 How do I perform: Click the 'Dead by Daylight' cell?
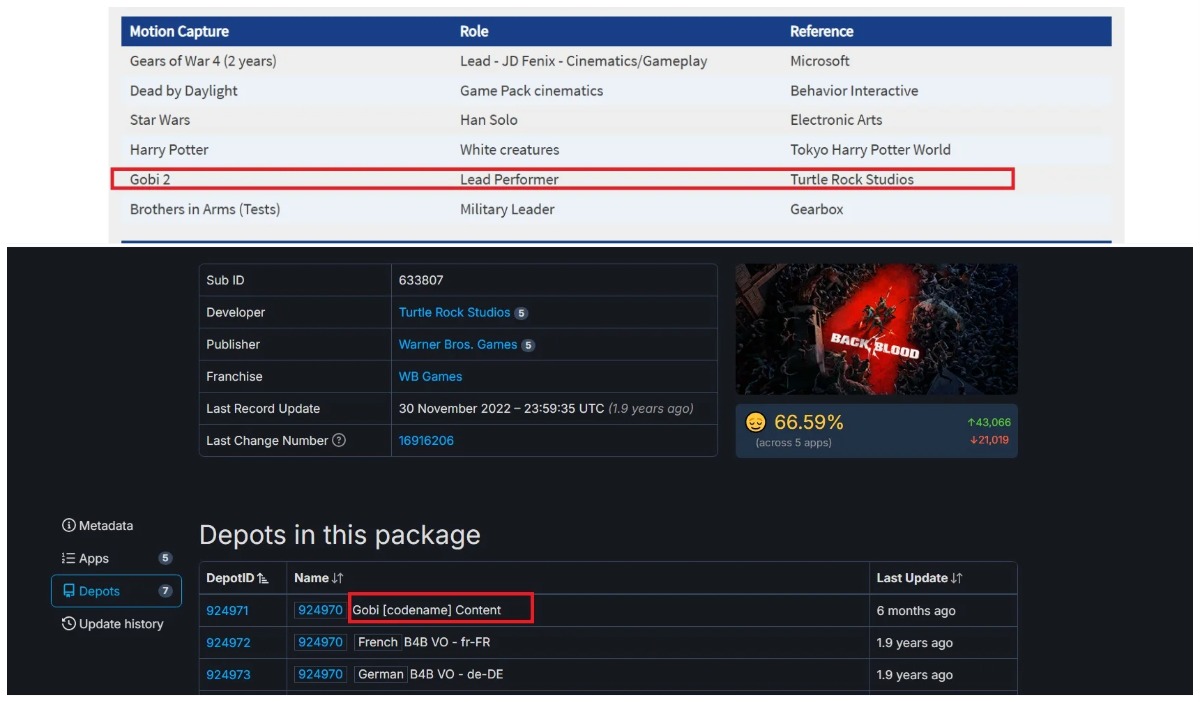point(184,91)
